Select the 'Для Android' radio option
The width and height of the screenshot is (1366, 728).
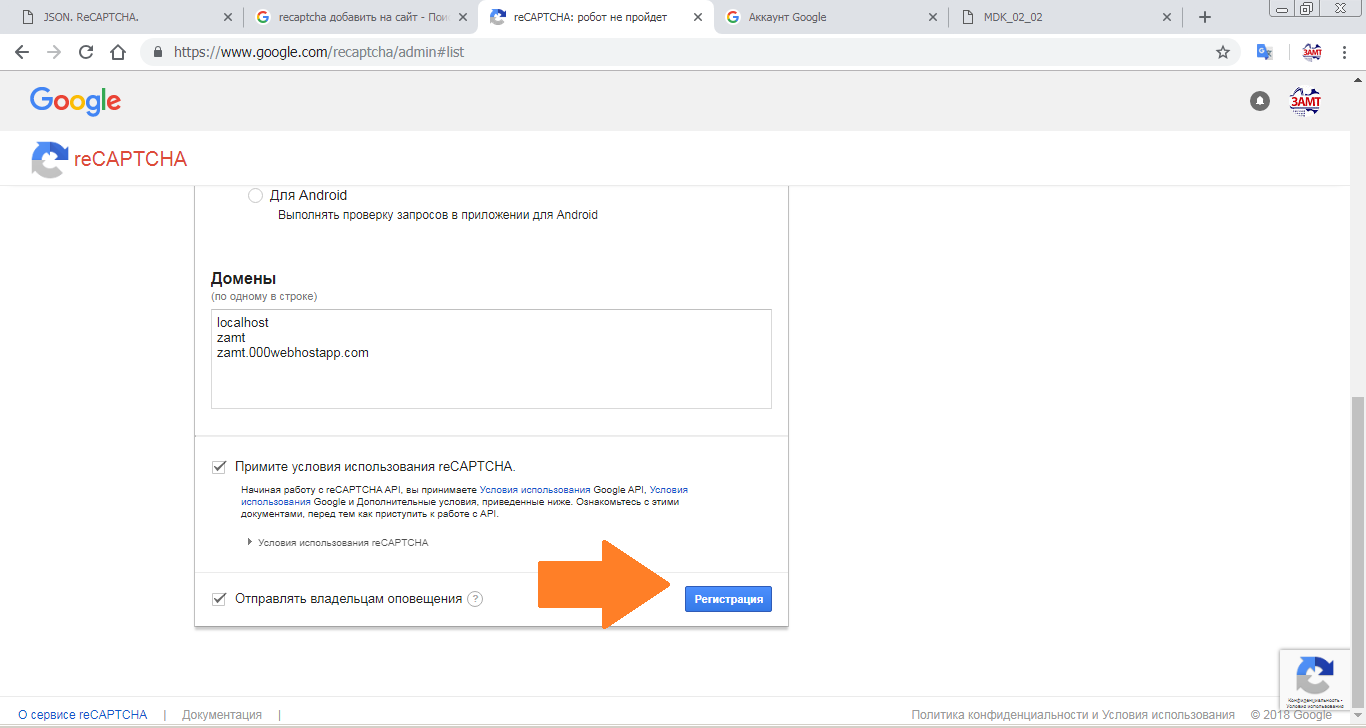pos(255,195)
